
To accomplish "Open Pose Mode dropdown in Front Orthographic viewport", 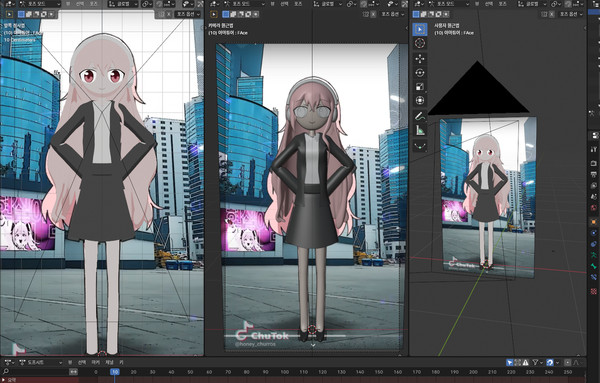I will coord(40,4).
